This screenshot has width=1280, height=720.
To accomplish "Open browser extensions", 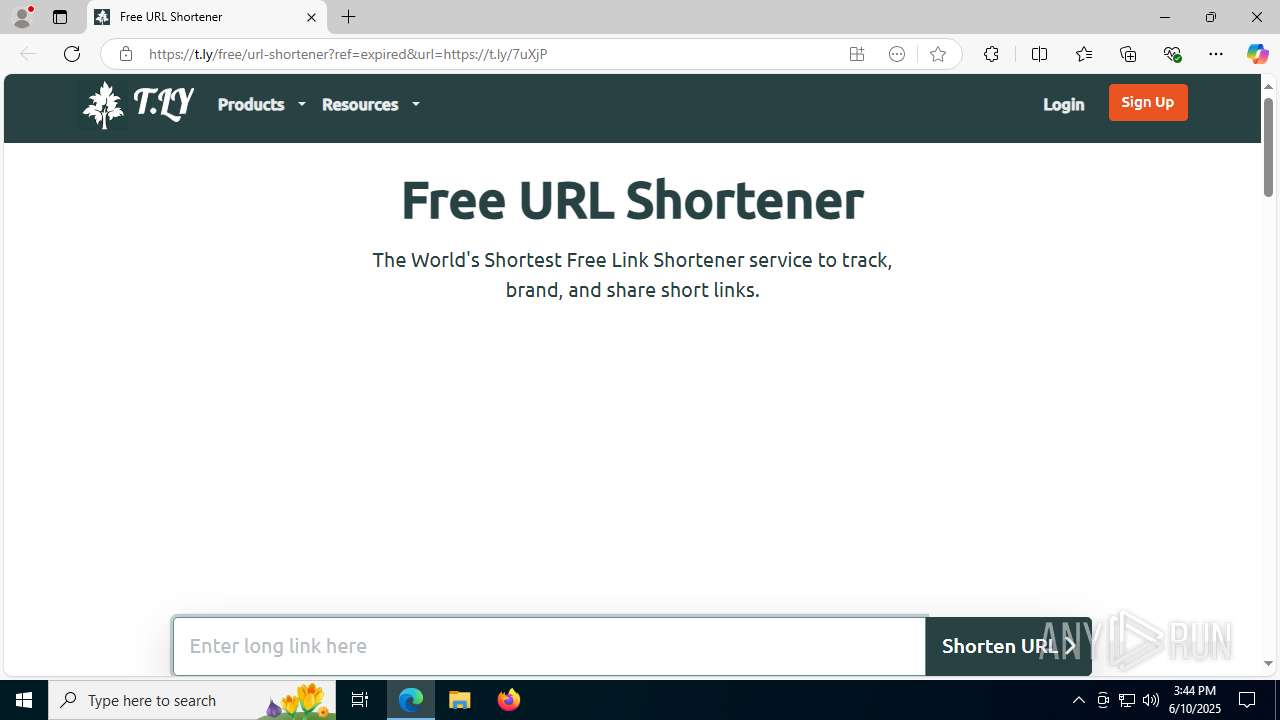I will (x=991, y=54).
